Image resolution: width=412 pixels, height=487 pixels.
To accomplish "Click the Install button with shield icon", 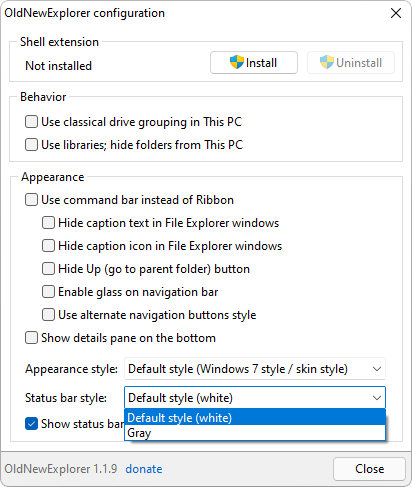I will (x=254, y=62).
